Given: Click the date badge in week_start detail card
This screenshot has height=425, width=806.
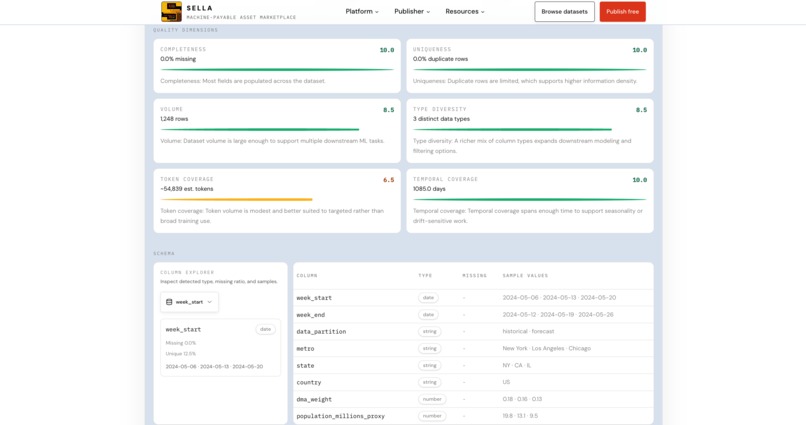Looking at the screenshot, I should coord(265,329).
